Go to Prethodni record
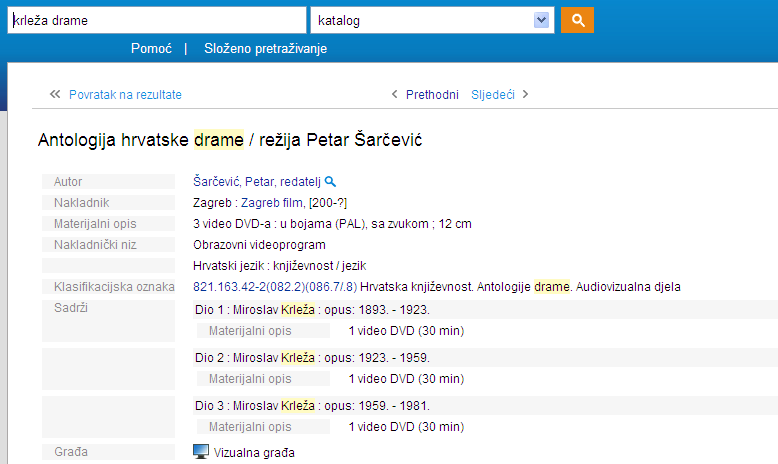 tap(432, 95)
